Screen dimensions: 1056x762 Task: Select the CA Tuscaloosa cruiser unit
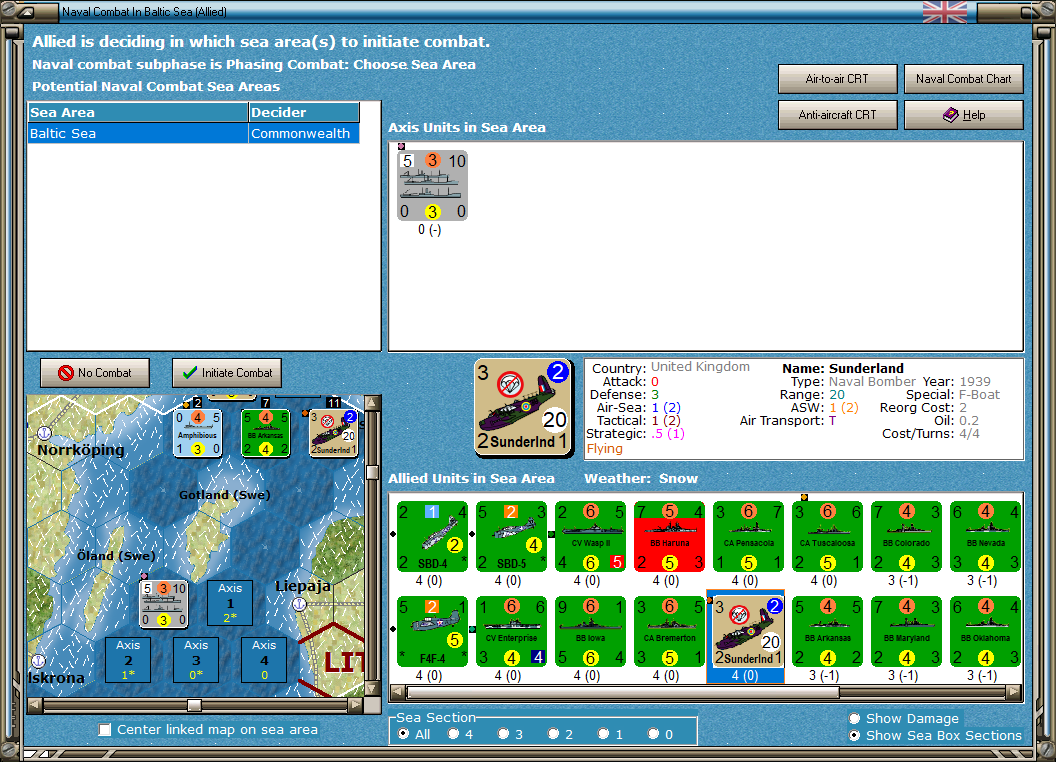tap(828, 536)
